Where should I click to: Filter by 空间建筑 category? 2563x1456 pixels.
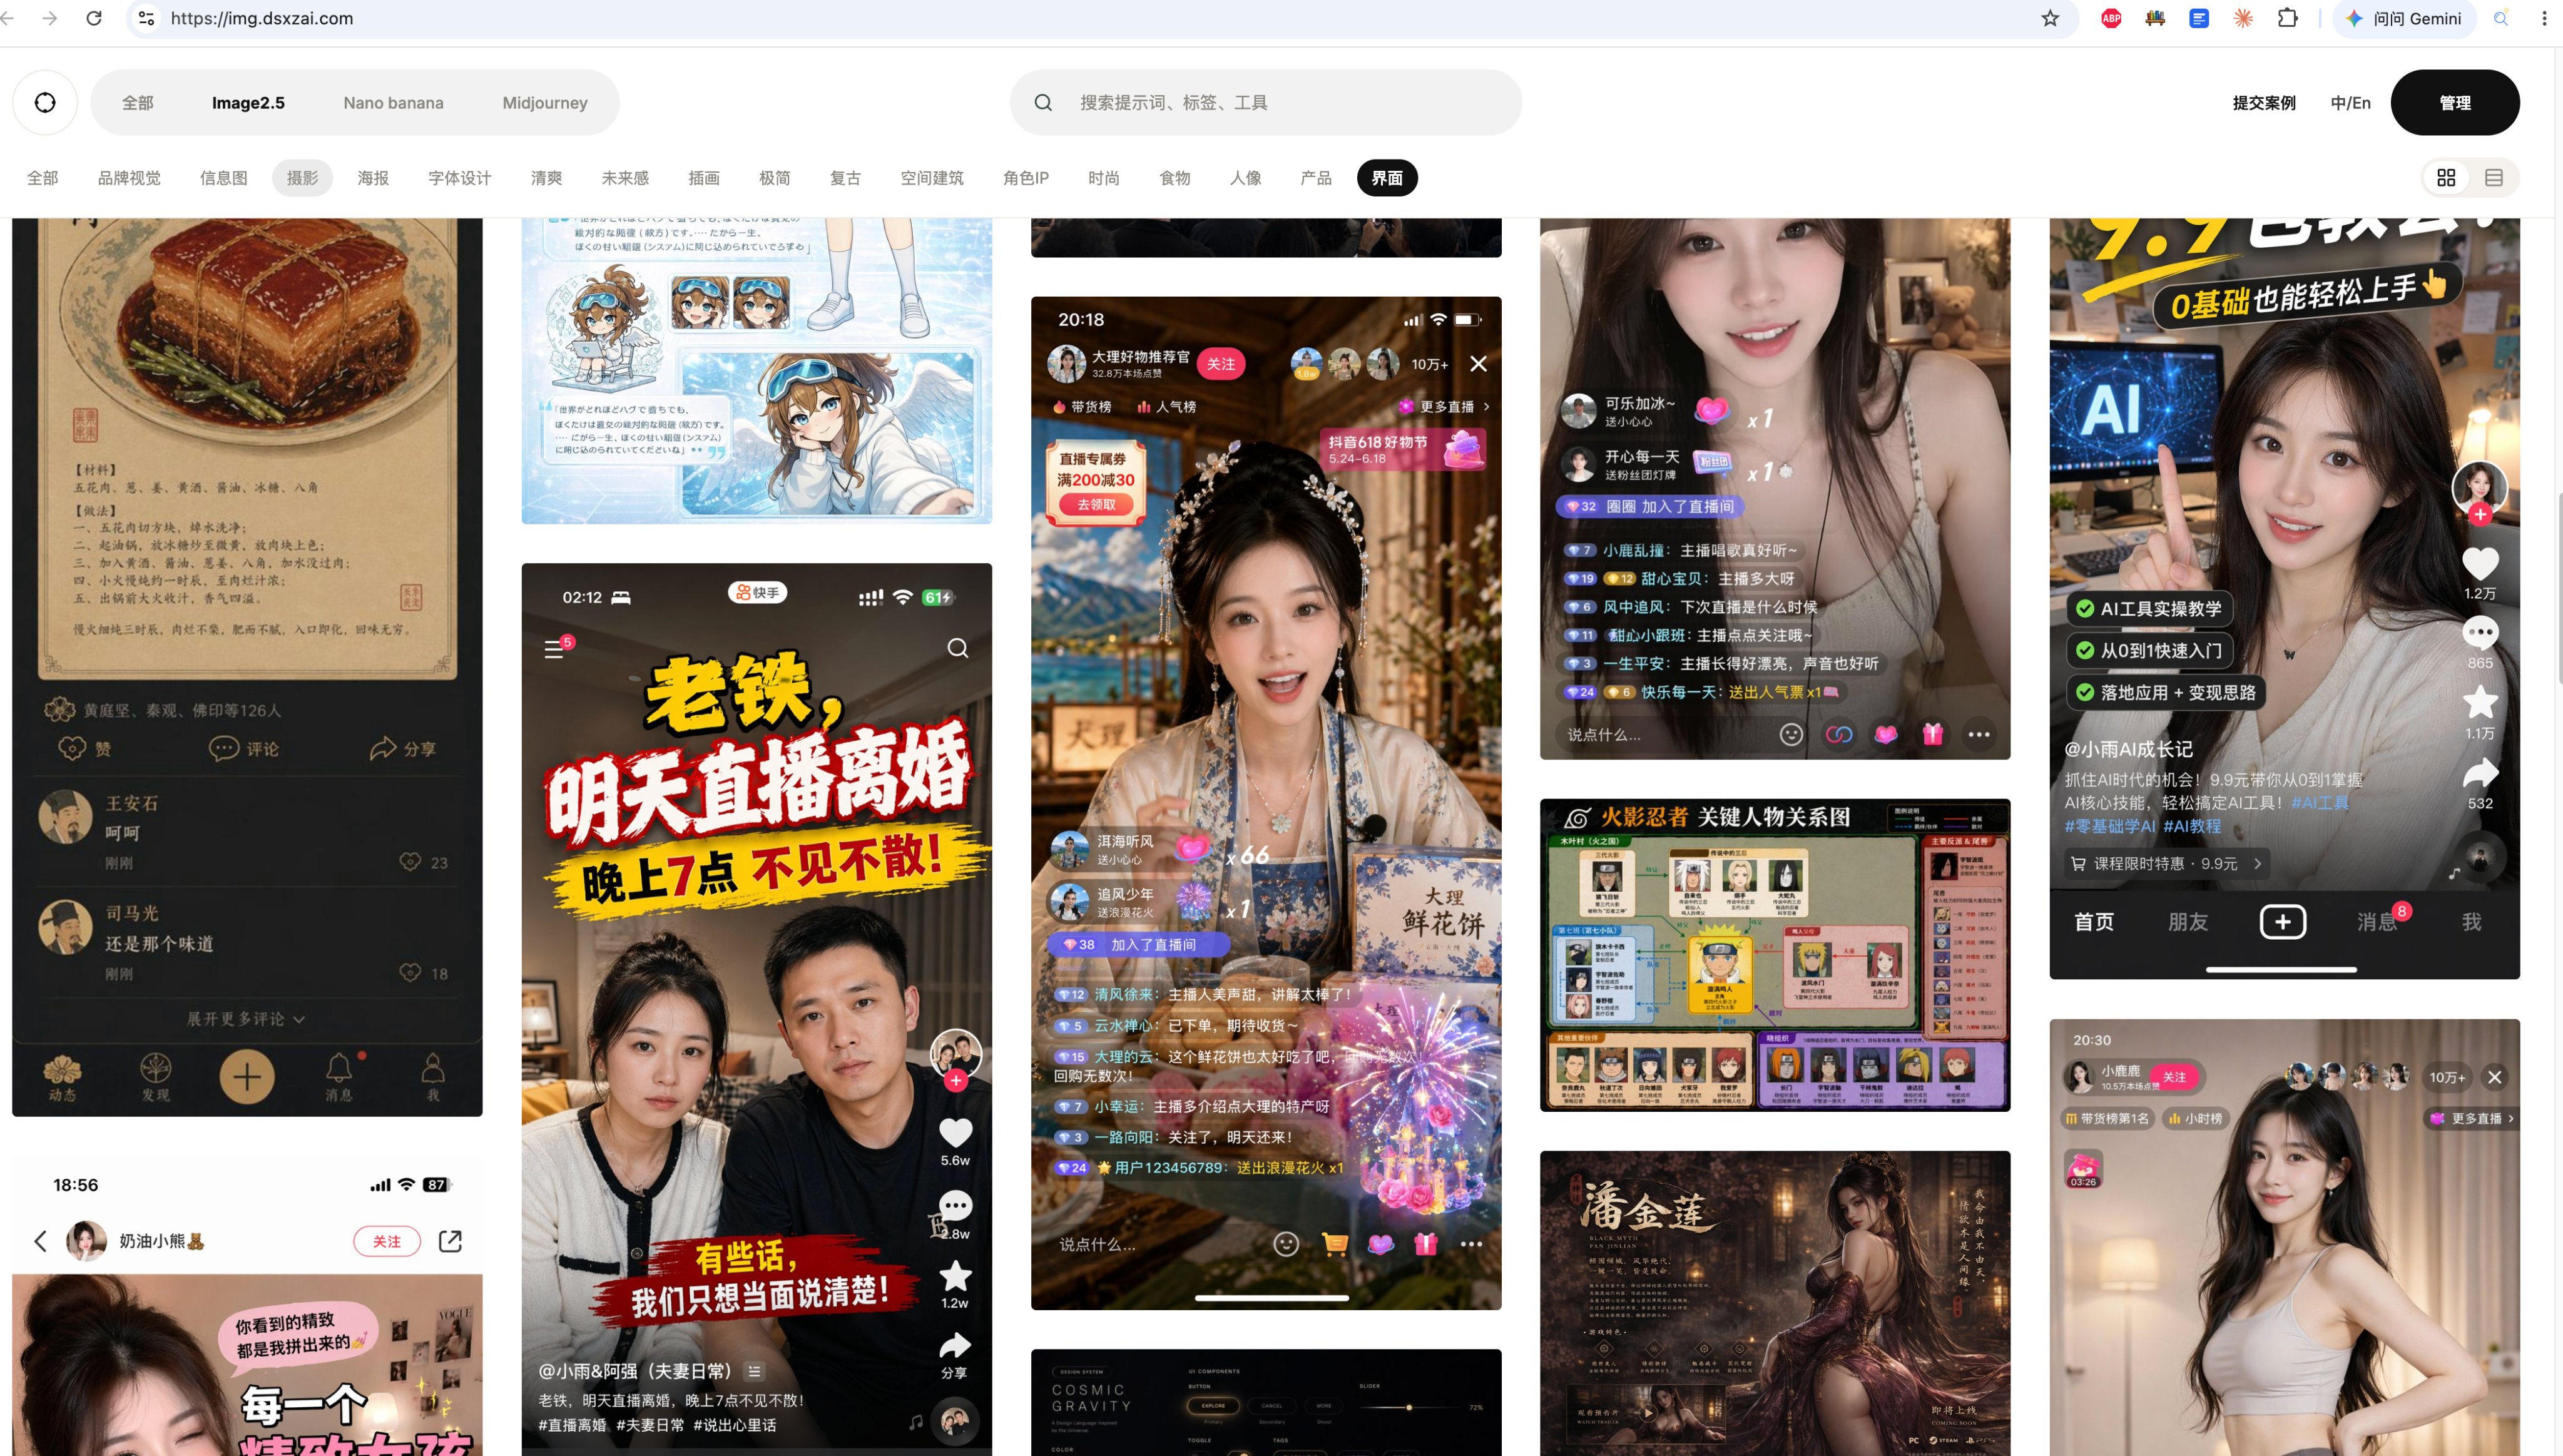pos(932,178)
